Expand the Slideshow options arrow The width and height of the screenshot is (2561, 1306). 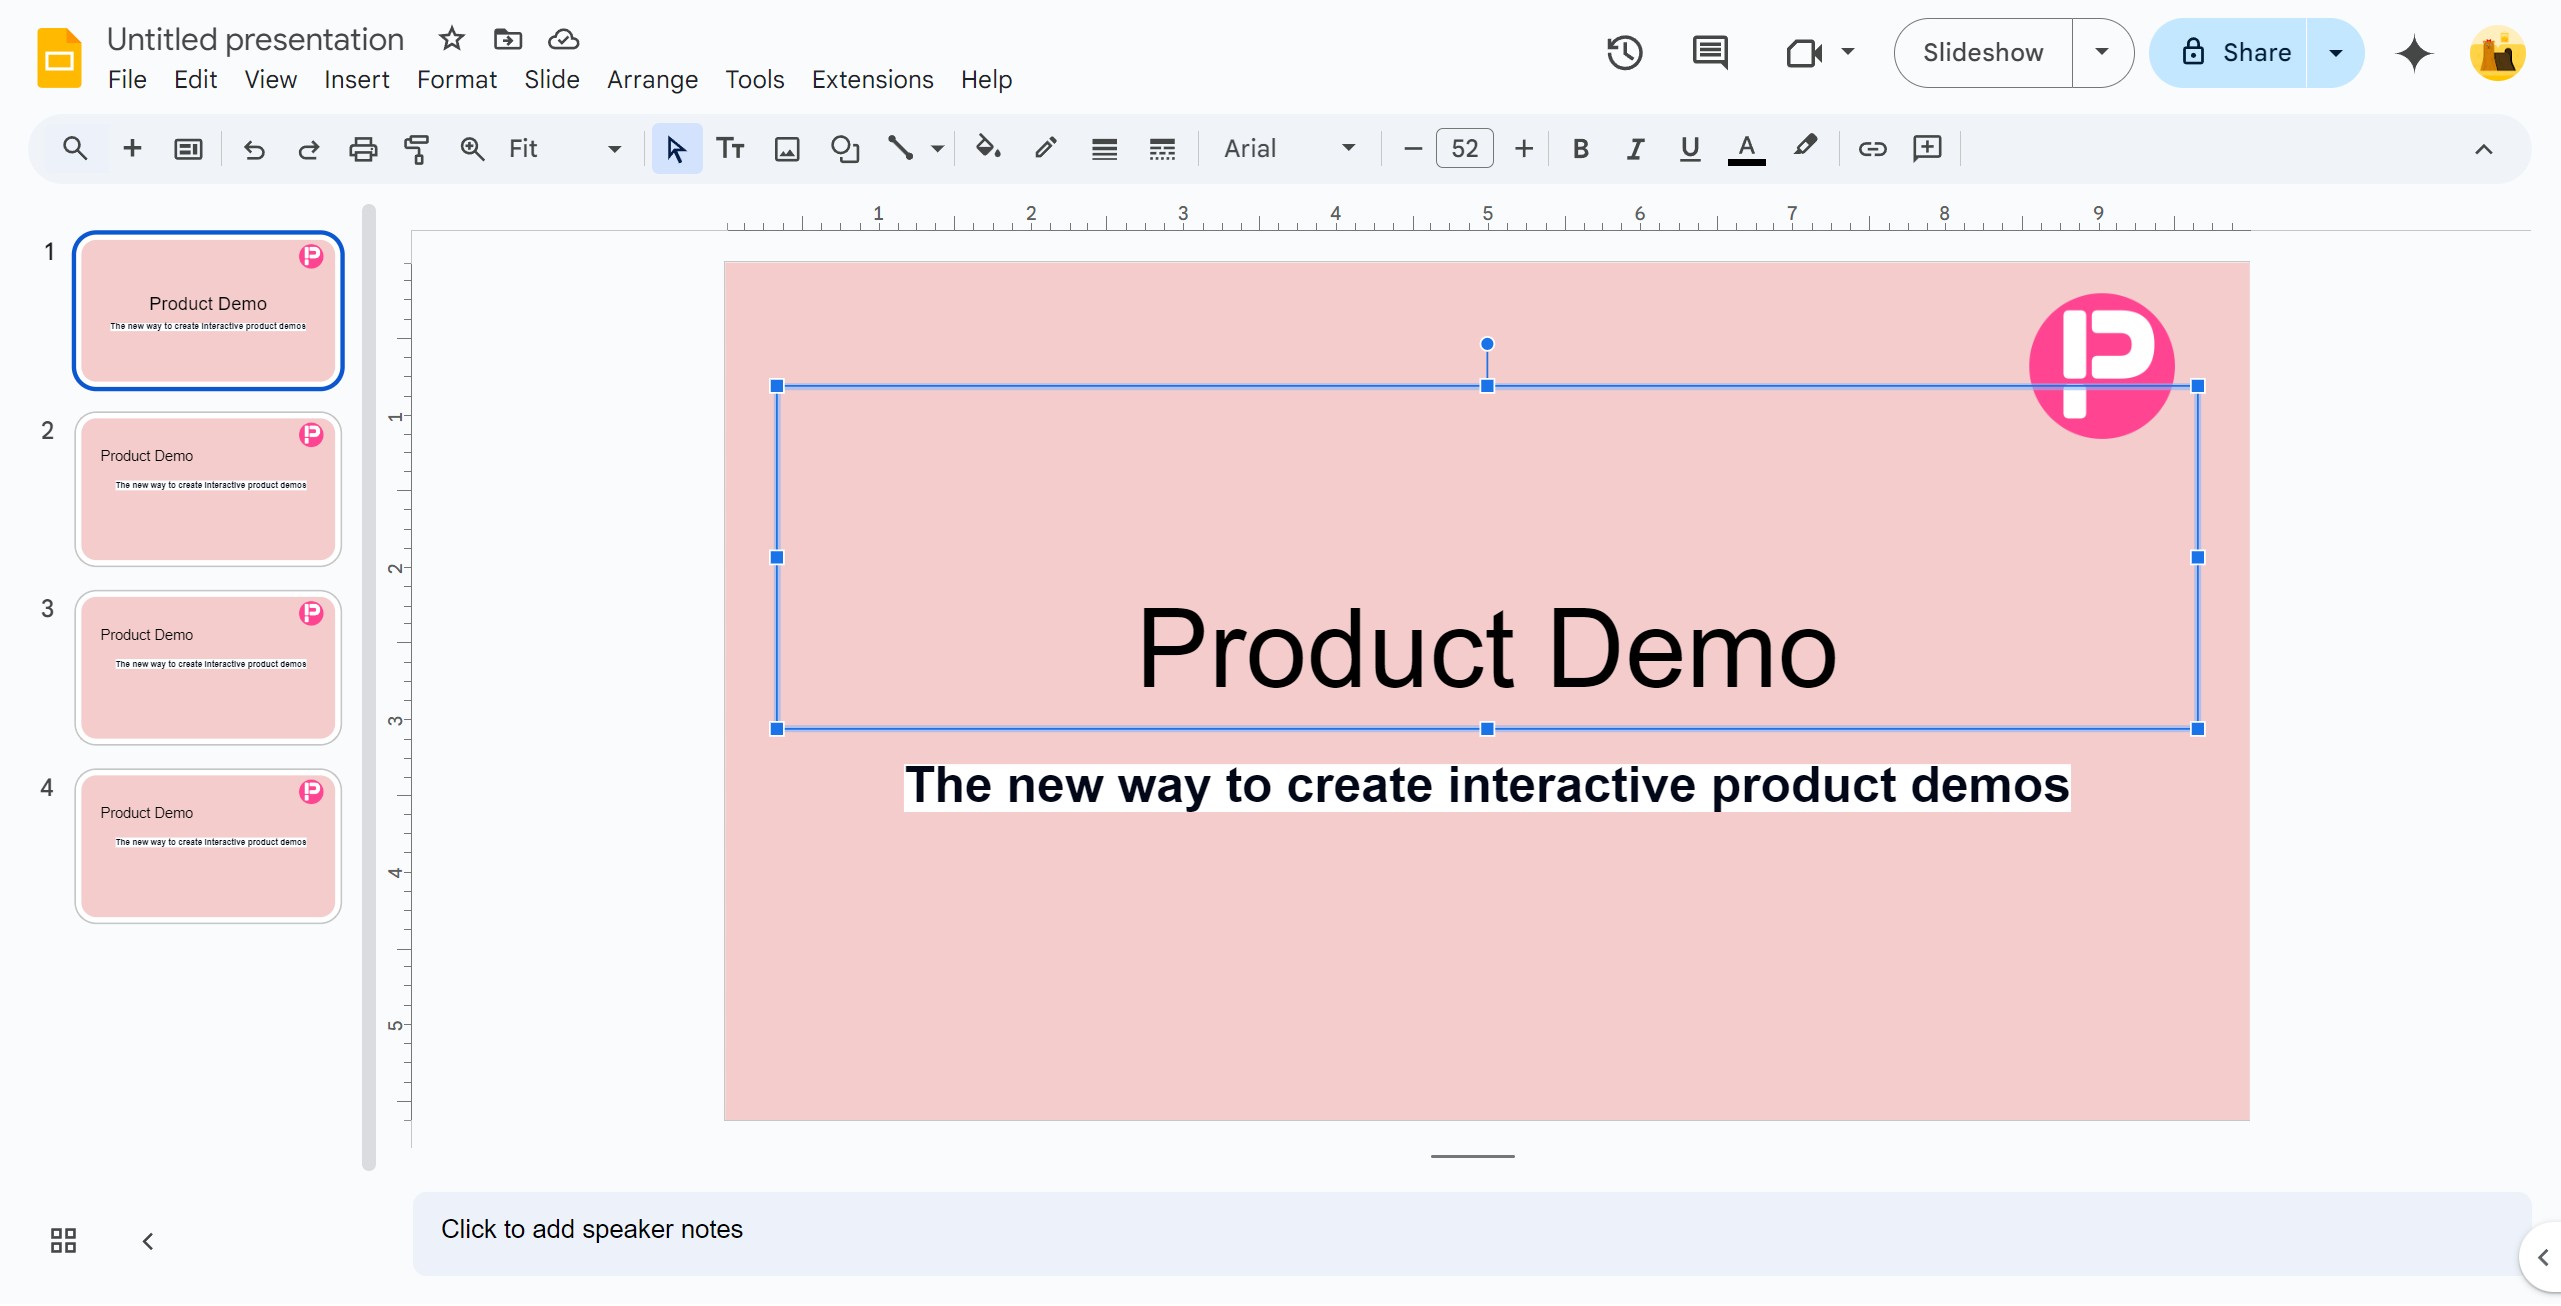pyautogui.click(x=2102, y=53)
